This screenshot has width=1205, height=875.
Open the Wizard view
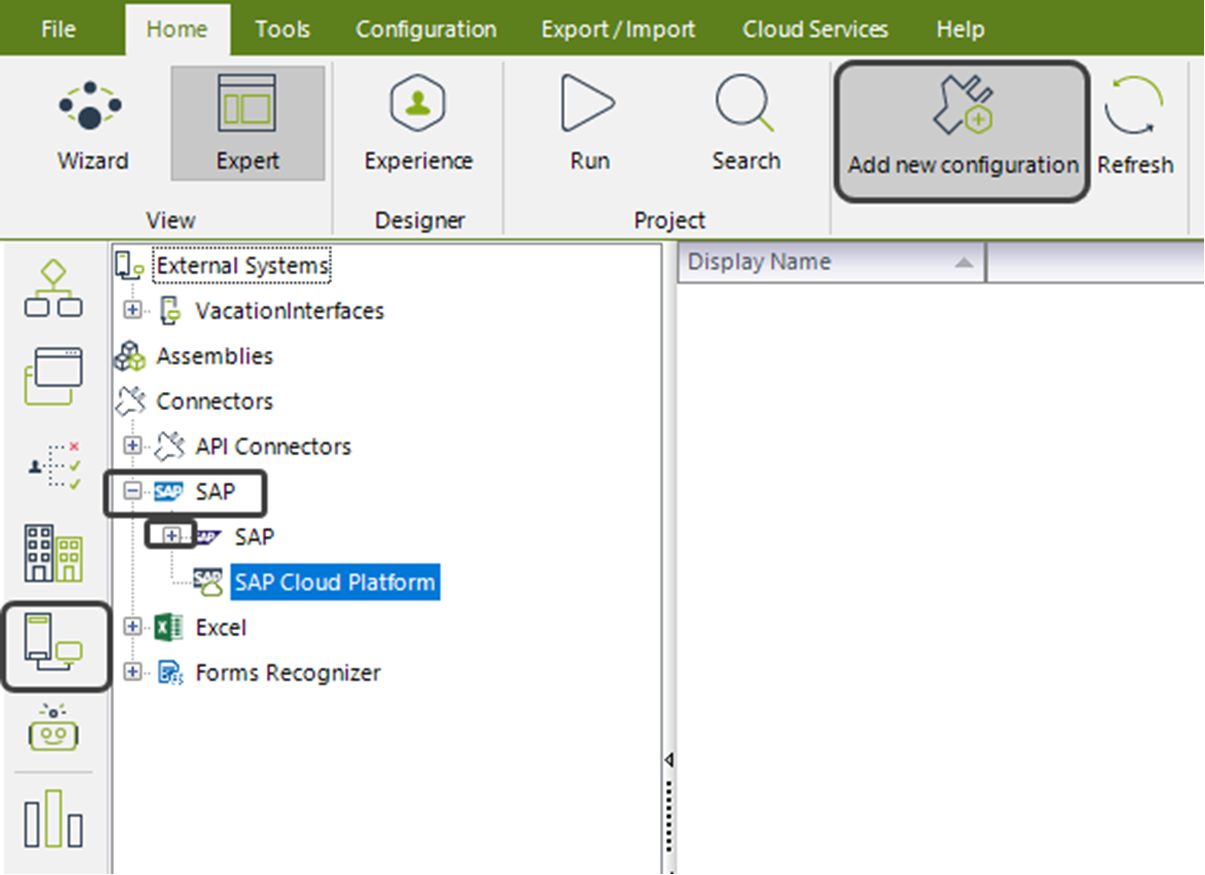click(x=92, y=124)
